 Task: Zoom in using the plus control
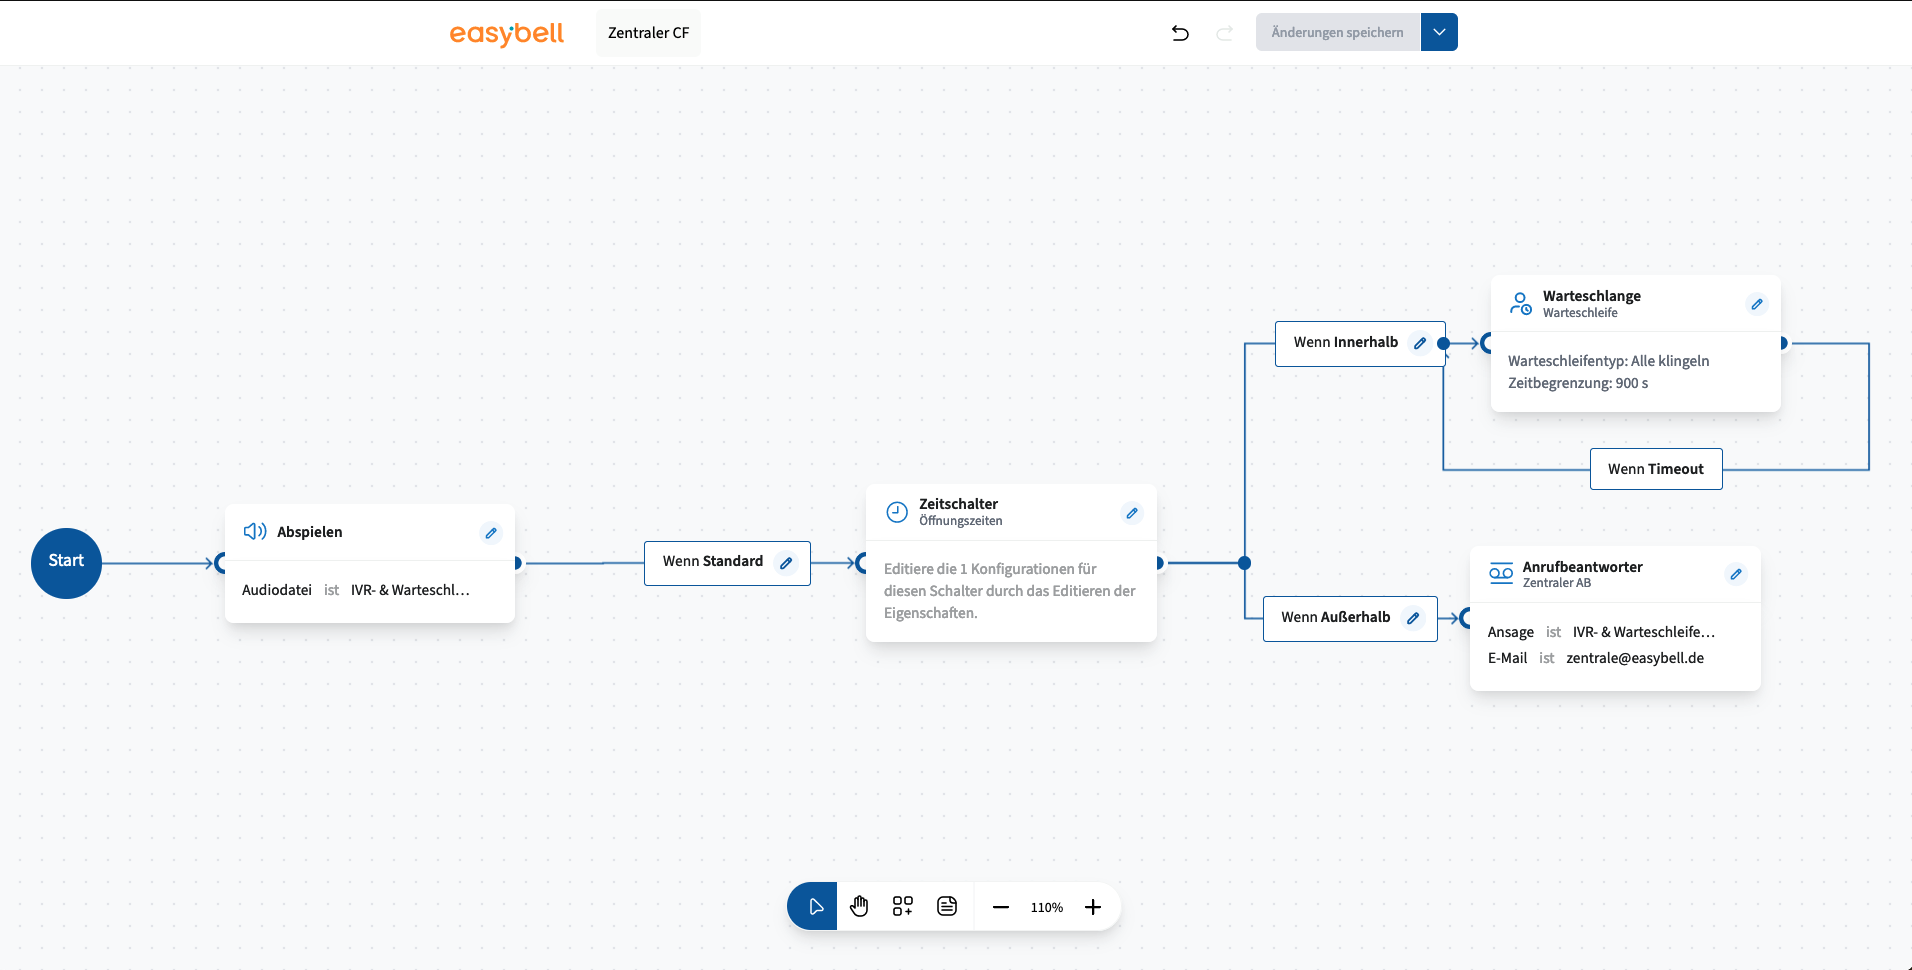pos(1092,906)
